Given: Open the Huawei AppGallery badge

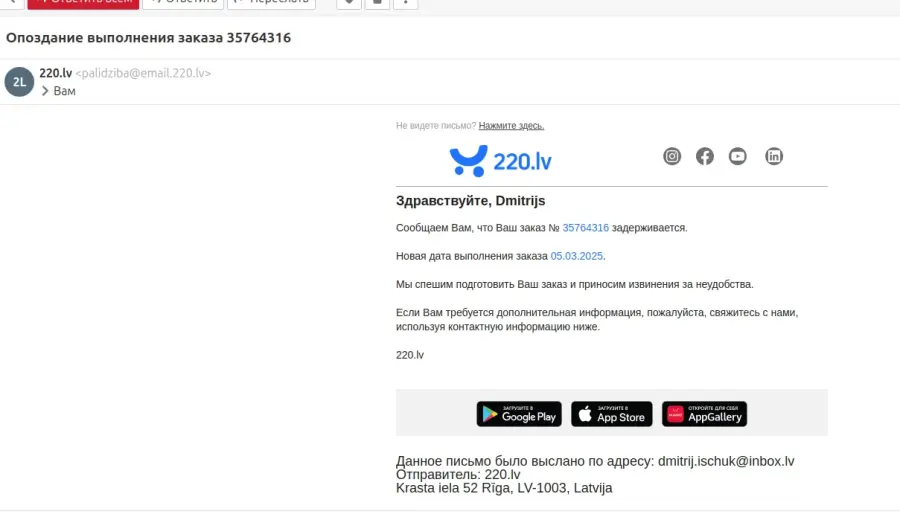Looking at the screenshot, I should pyautogui.click(x=704, y=414).
